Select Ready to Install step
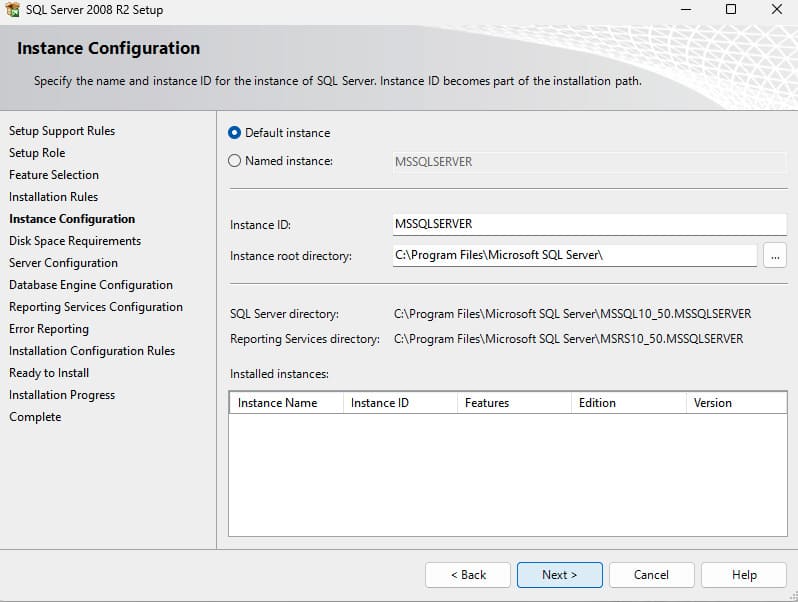The image size is (798, 602). pyautogui.click(x=49, y=373)
